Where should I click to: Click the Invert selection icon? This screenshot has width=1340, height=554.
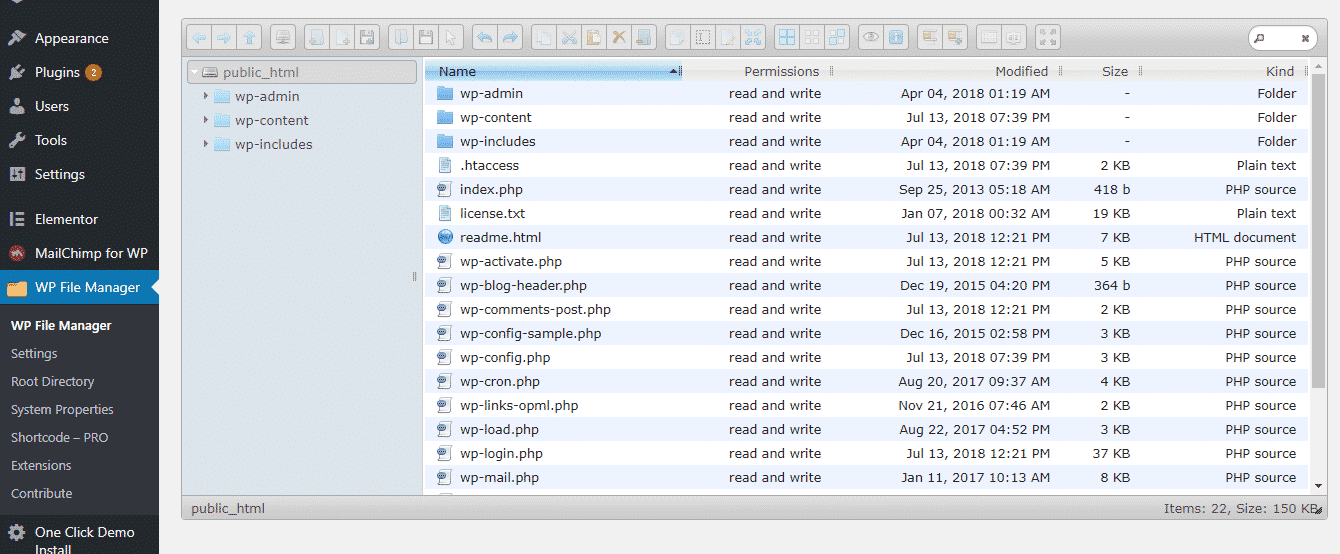point(837,38)
